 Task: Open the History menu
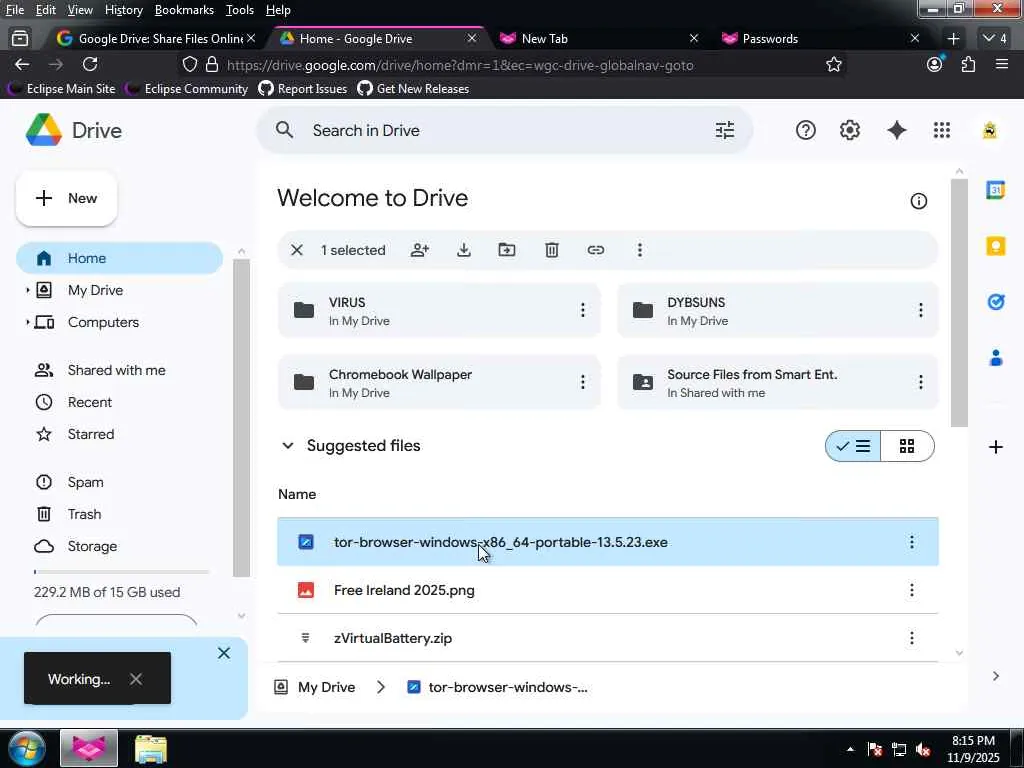123,10
